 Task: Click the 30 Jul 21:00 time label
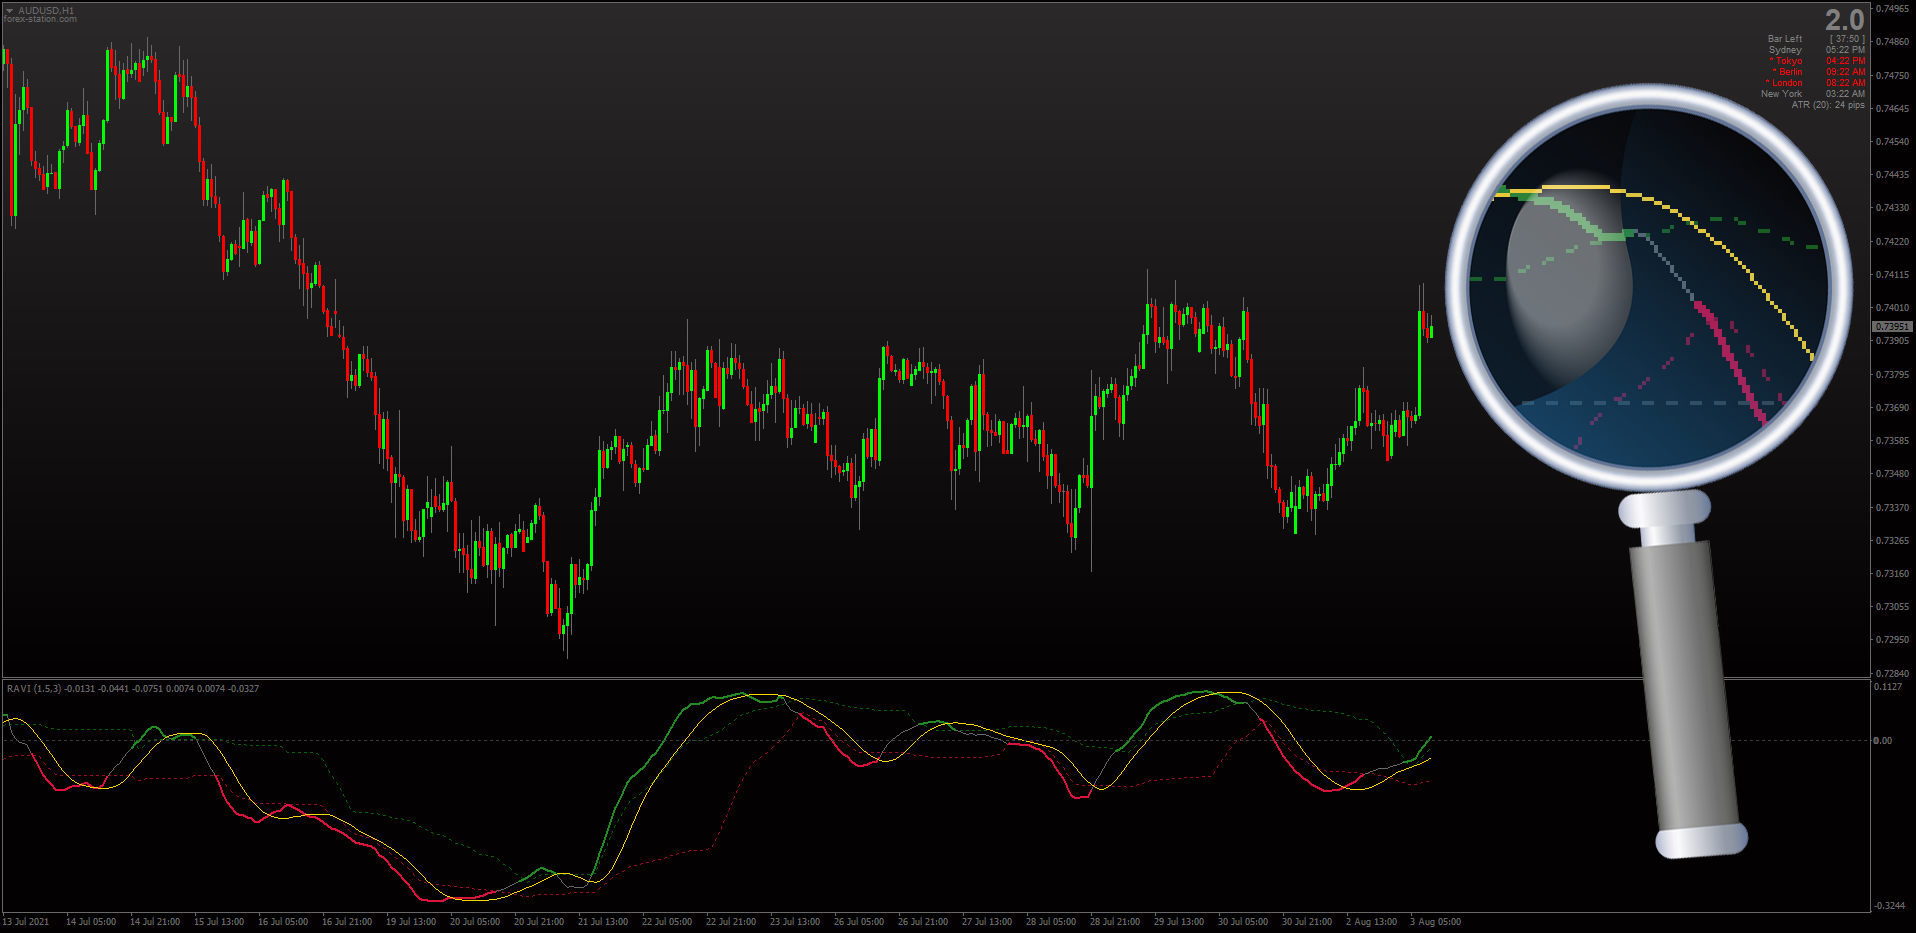click(x=1307, y=922)
